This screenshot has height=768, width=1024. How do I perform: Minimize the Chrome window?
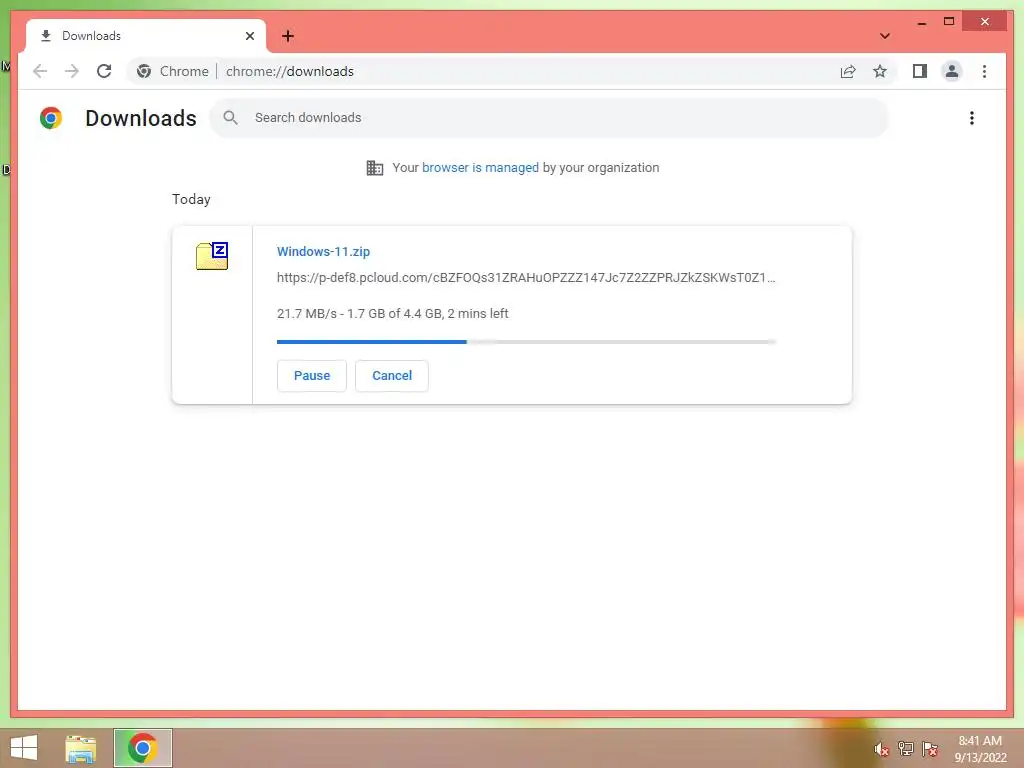[x=921, y=23]
